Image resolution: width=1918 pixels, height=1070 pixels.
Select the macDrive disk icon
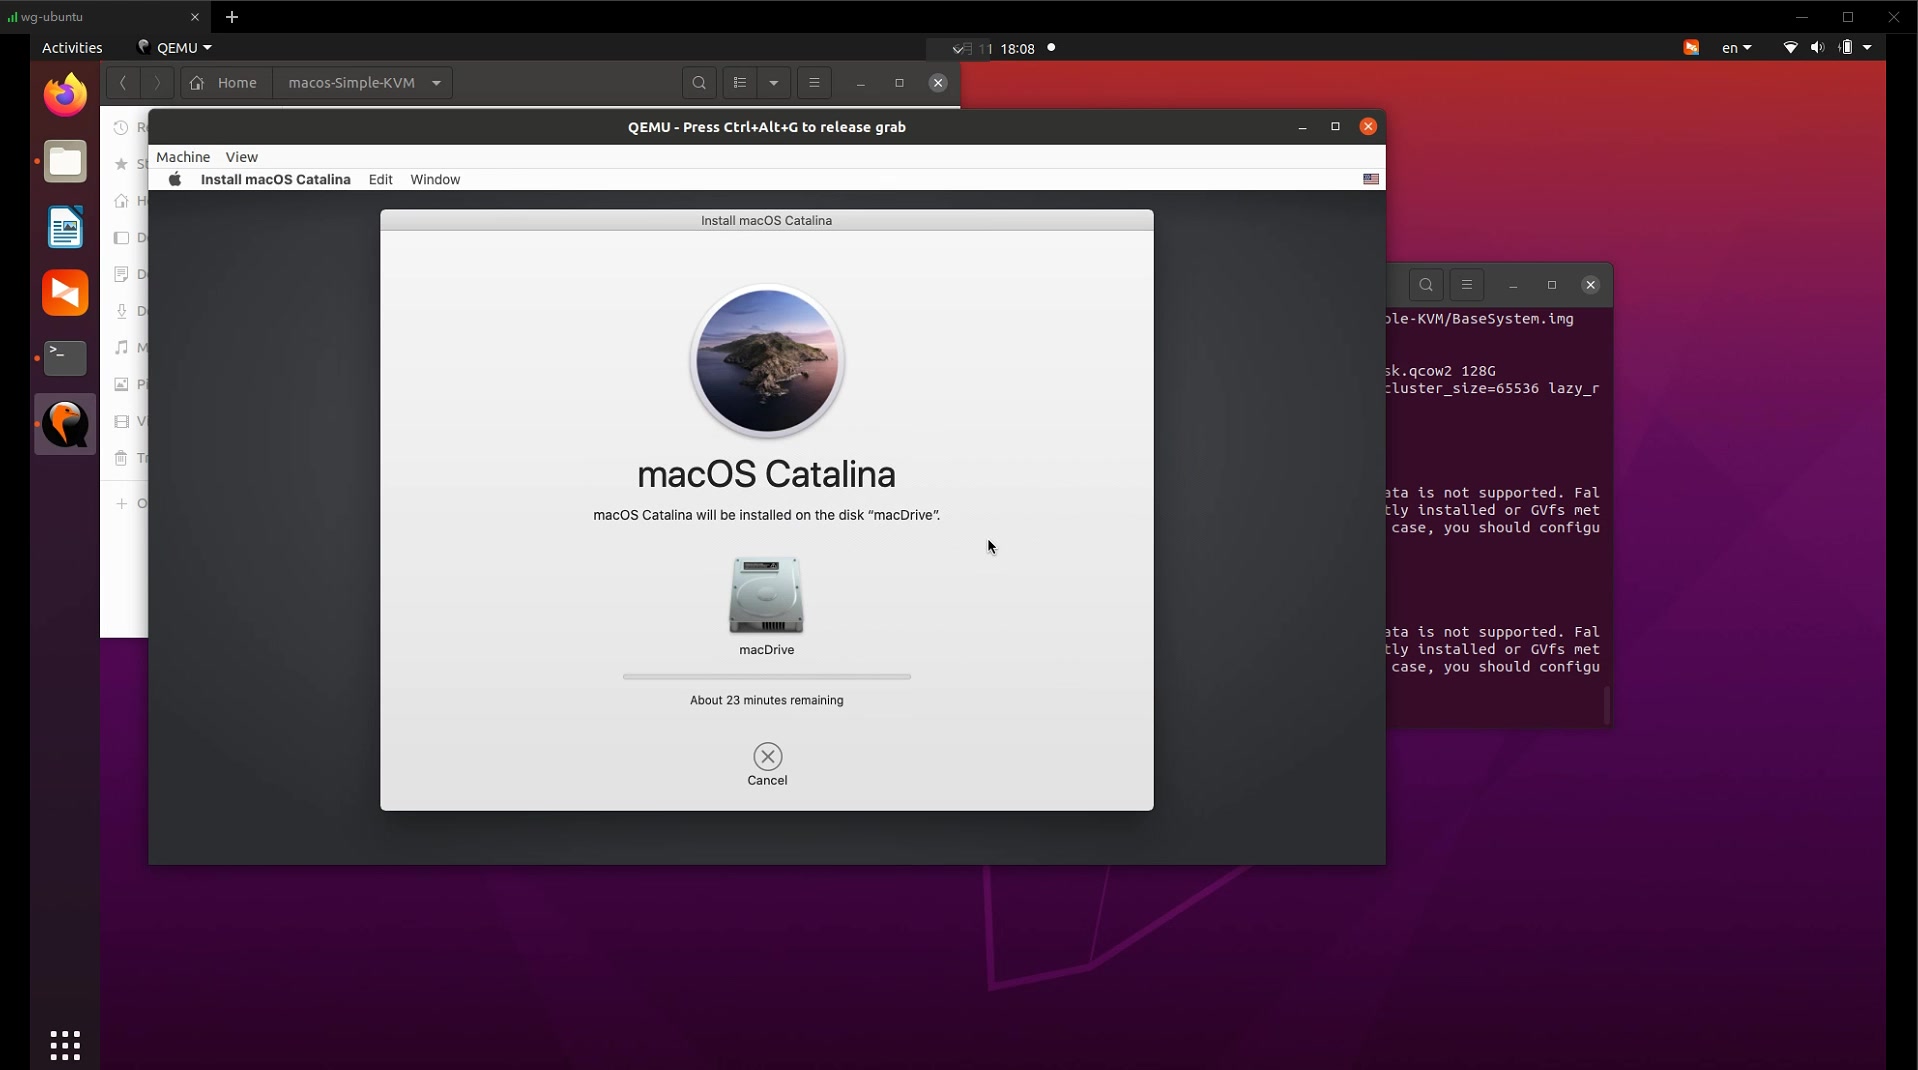[766, 595]
